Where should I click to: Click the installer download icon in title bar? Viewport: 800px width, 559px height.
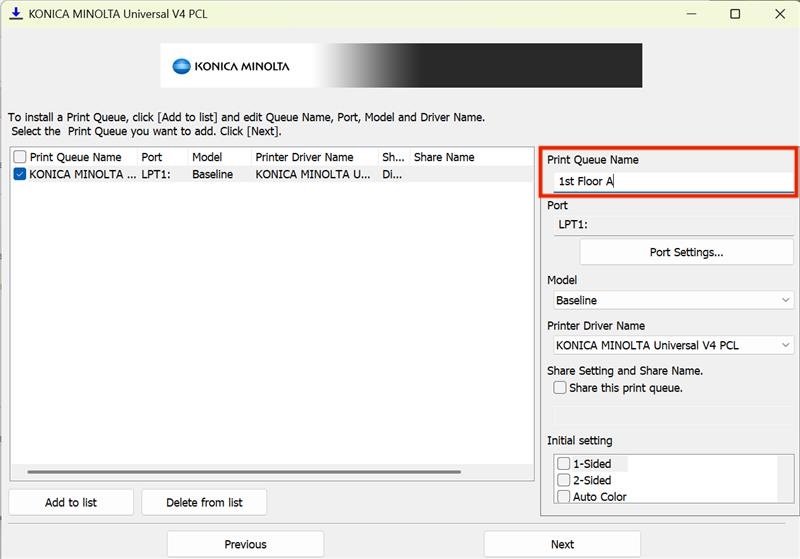pyautogui.click(x=16, y=14)
